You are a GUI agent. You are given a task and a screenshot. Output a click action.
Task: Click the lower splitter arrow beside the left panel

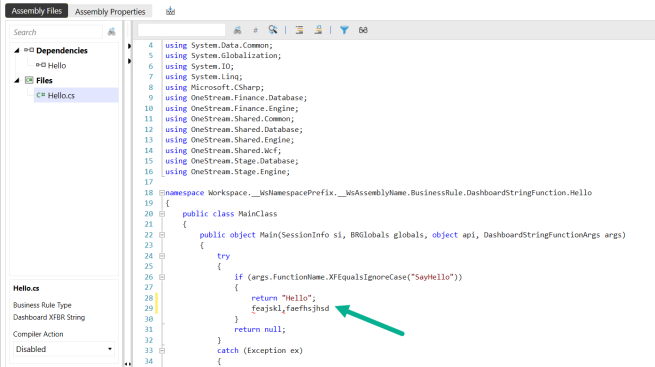[x=129, y=61]
